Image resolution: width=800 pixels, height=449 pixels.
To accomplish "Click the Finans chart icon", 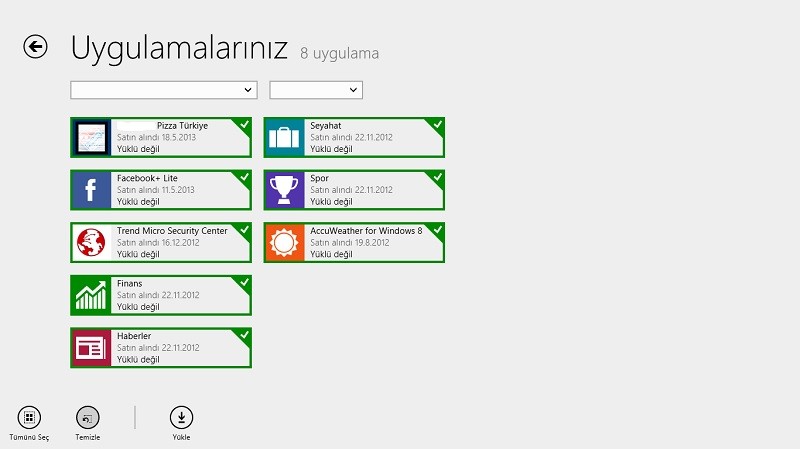I will [x=91, y=295].
